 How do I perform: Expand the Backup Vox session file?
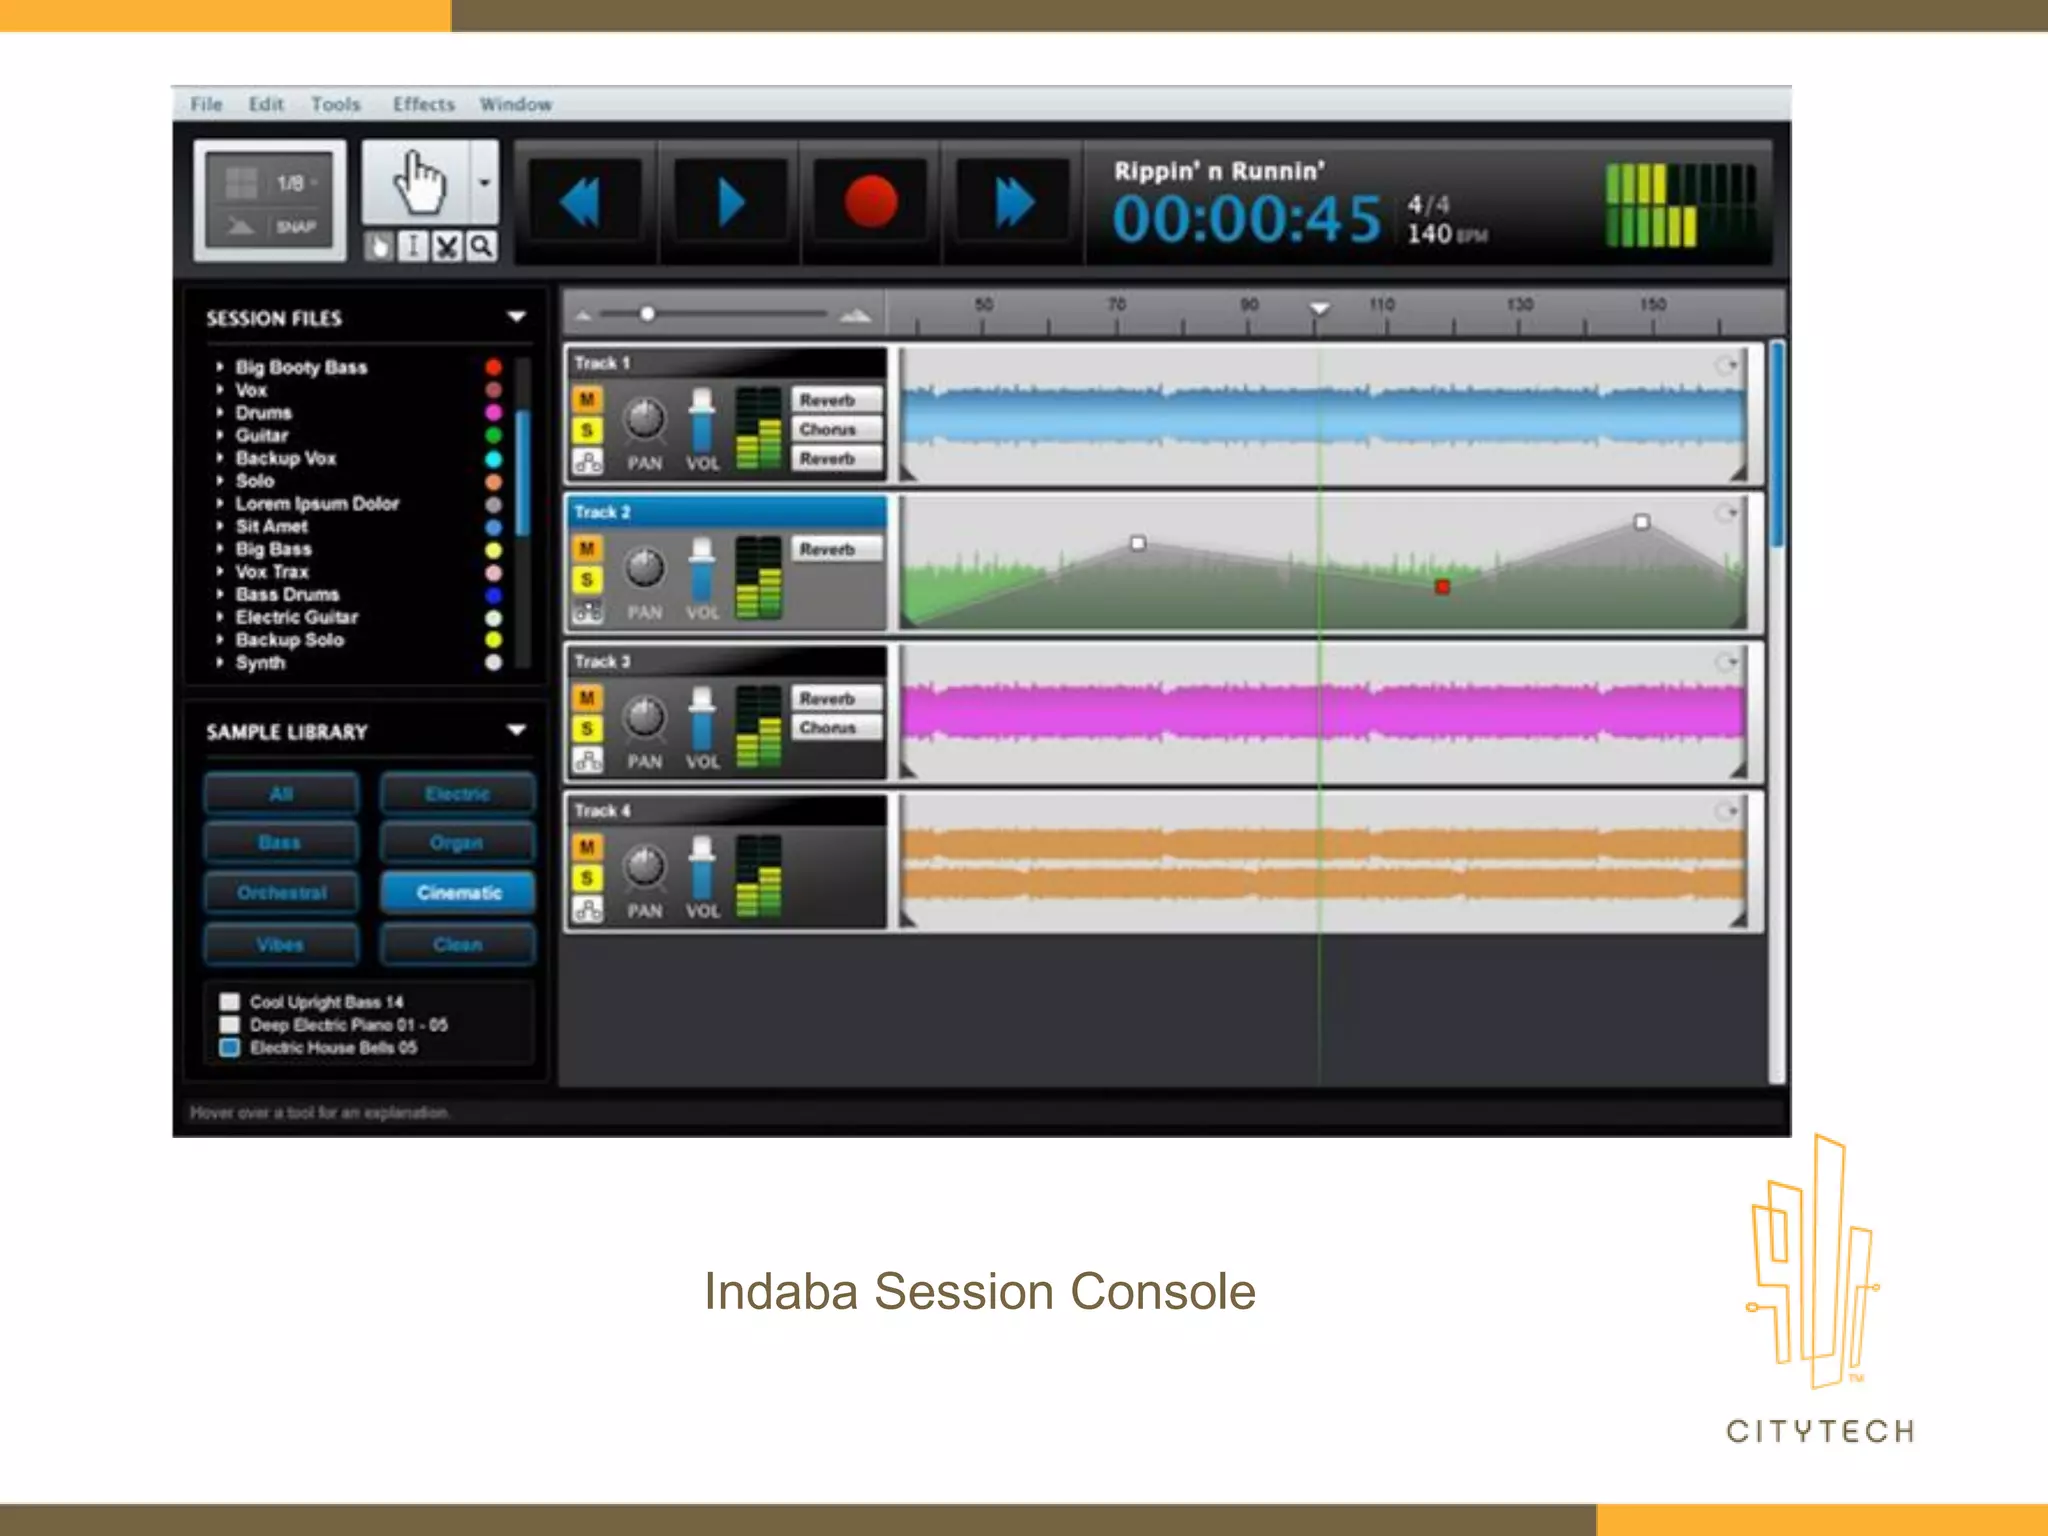219,458
